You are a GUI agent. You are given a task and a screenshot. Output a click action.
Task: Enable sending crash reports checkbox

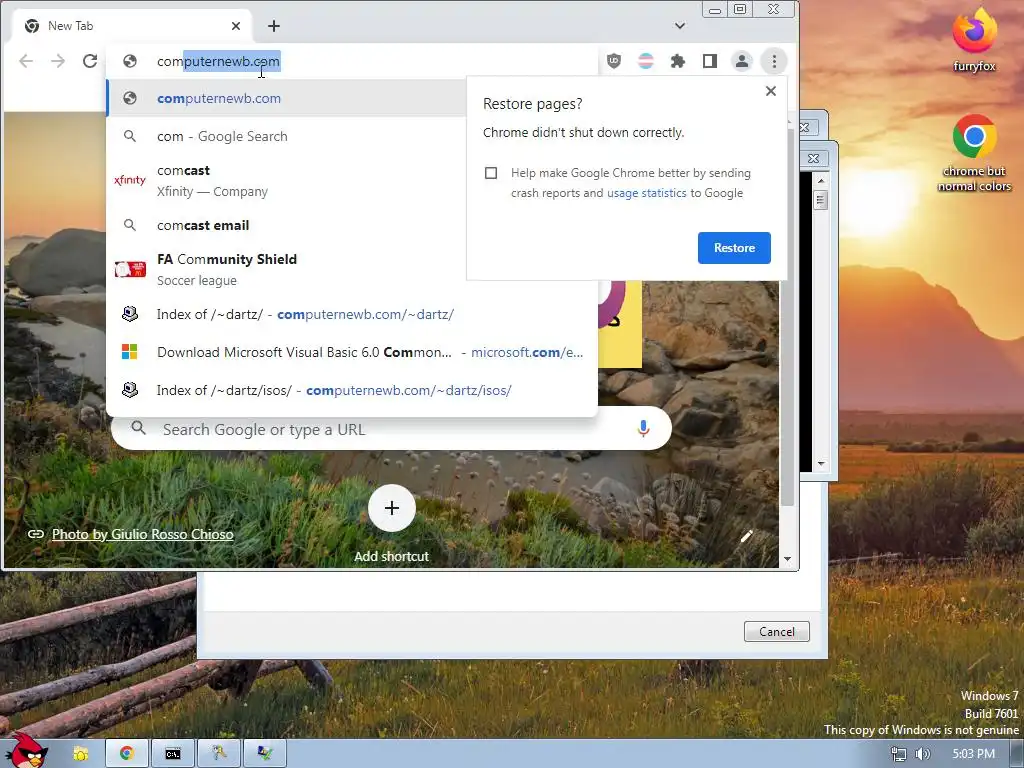click(491, 173)
